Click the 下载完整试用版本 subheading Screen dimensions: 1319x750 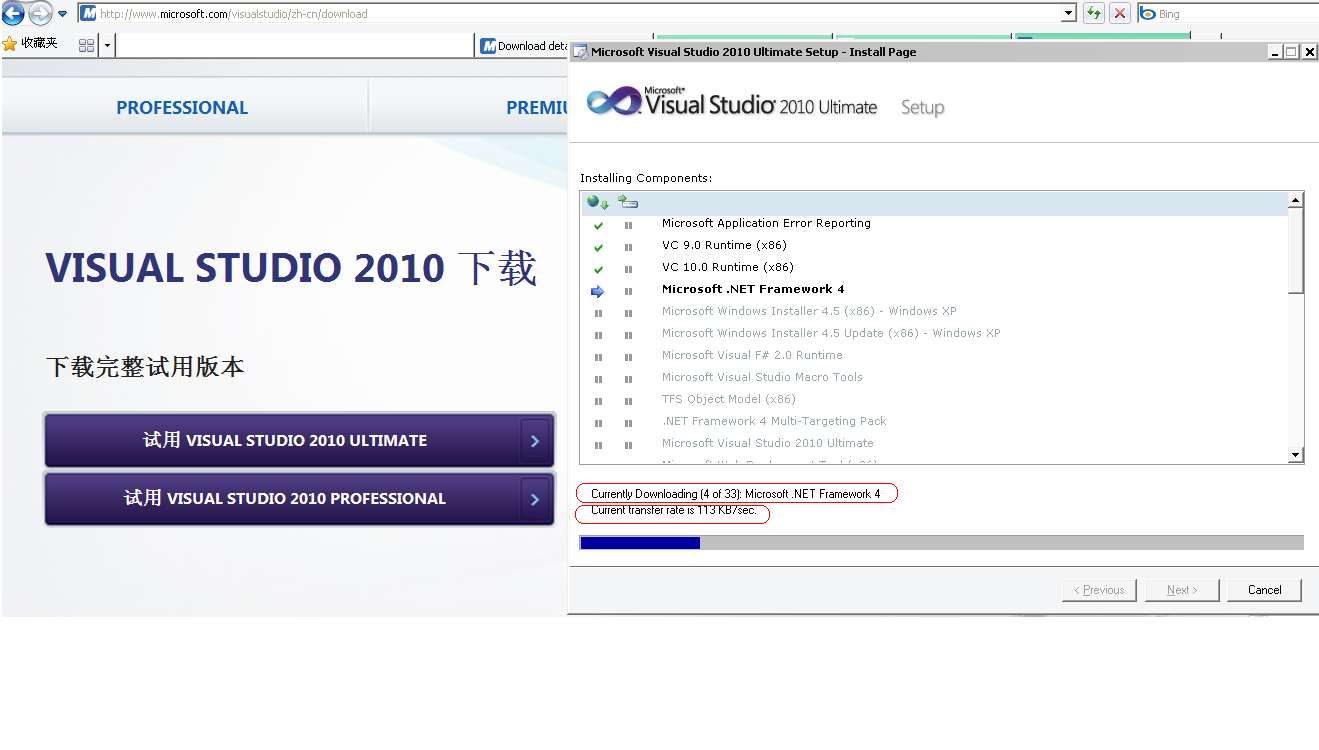point(145,367)
